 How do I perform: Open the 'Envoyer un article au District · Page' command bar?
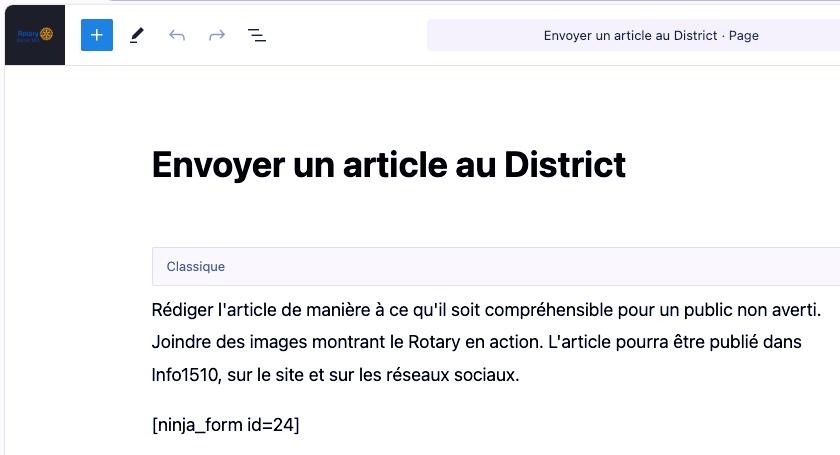[634, 35]
